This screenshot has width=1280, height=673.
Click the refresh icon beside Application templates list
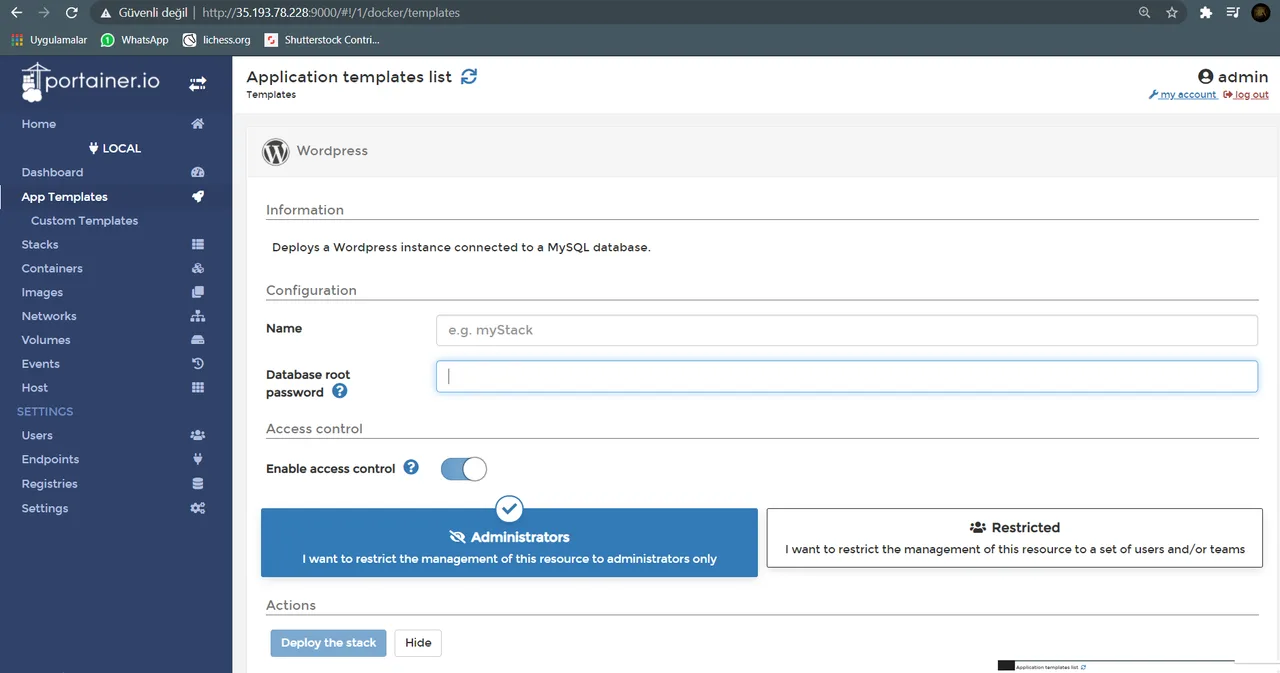(469, 76)
